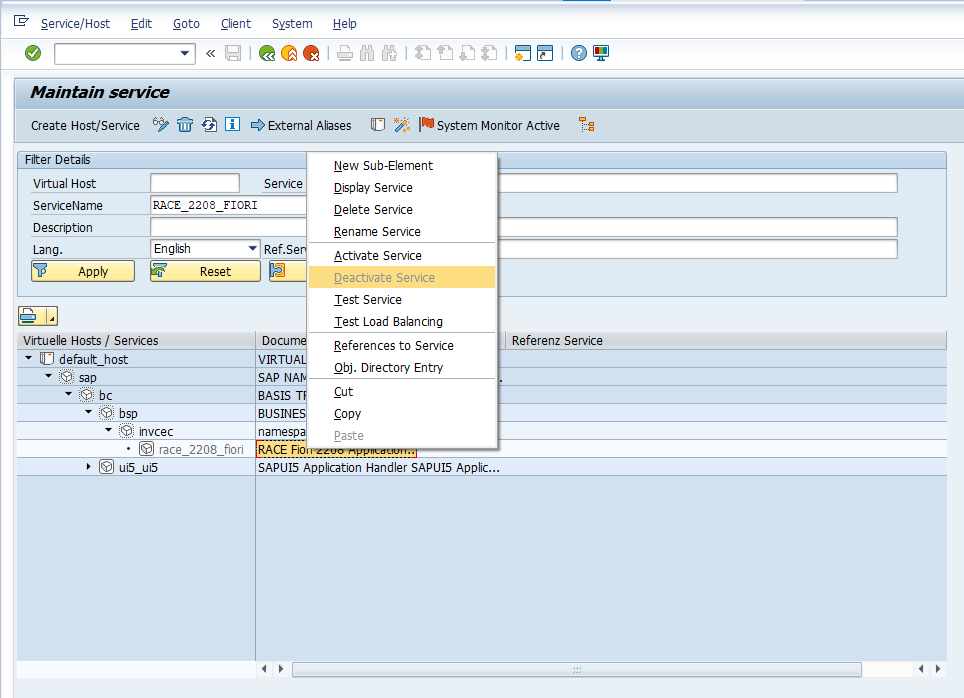Click the magic wand icon
The height and width of the screenshot is (698, 964).
(x=401, y=125)
